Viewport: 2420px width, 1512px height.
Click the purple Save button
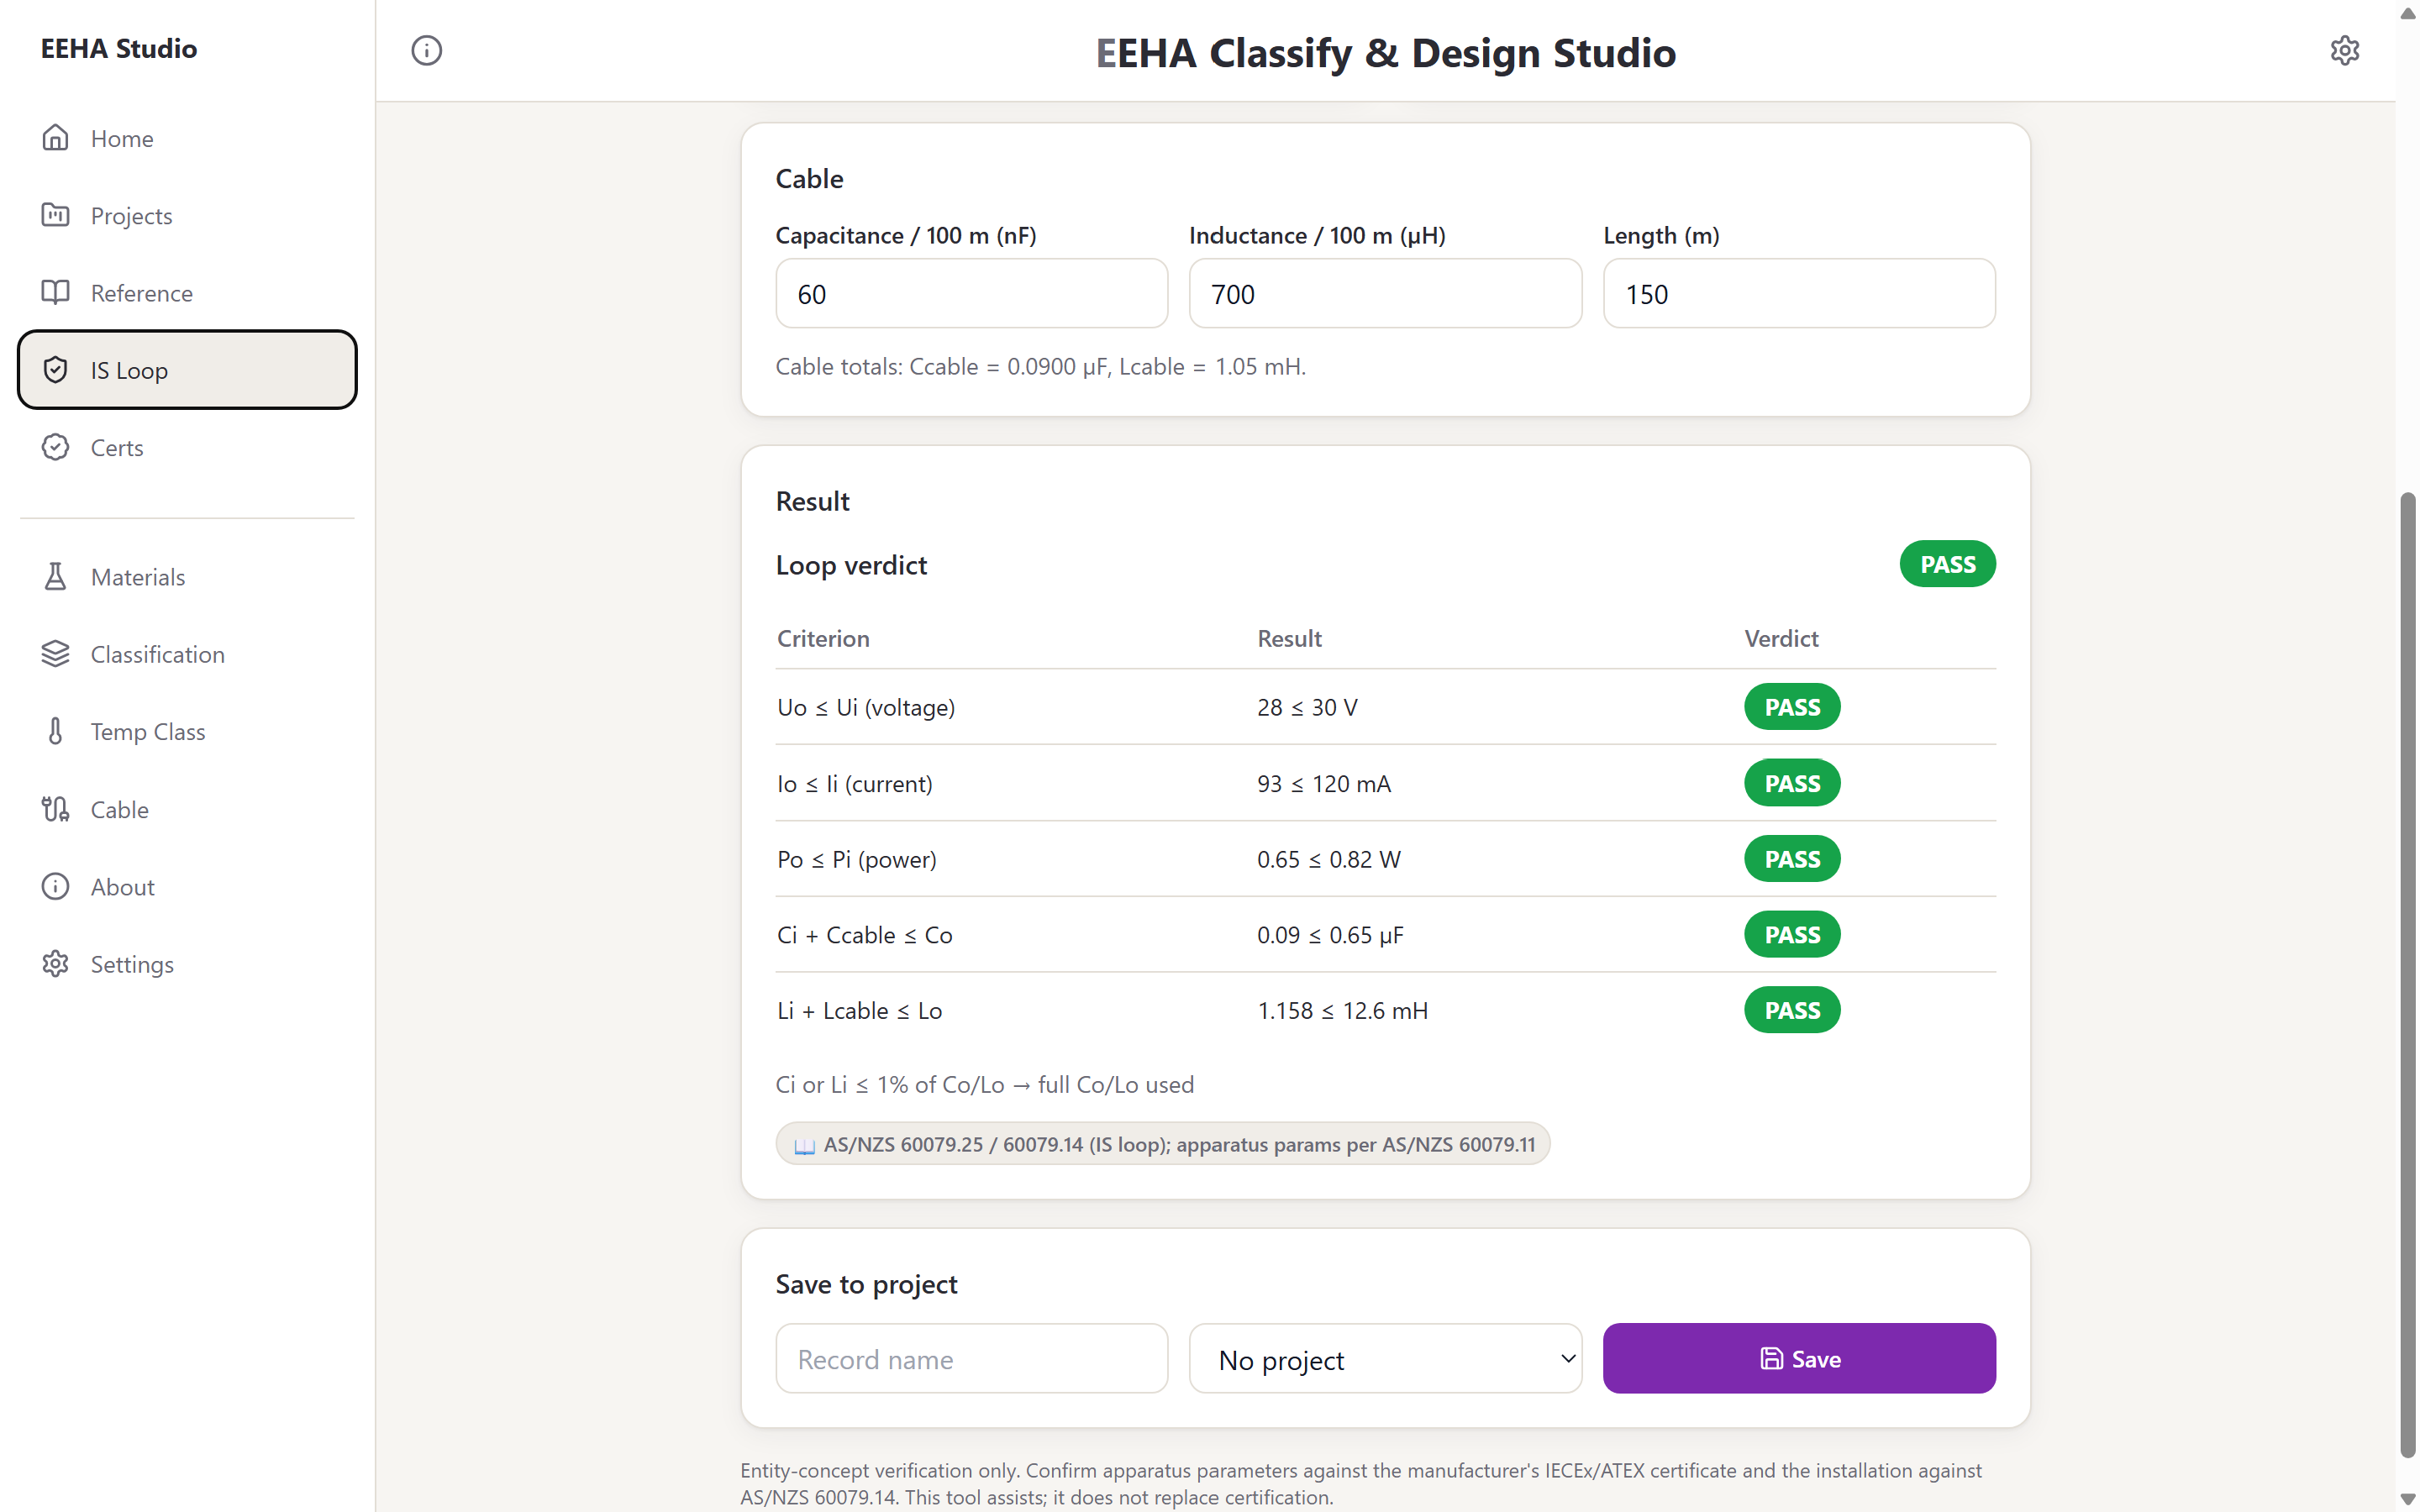pos(1798,1358)
